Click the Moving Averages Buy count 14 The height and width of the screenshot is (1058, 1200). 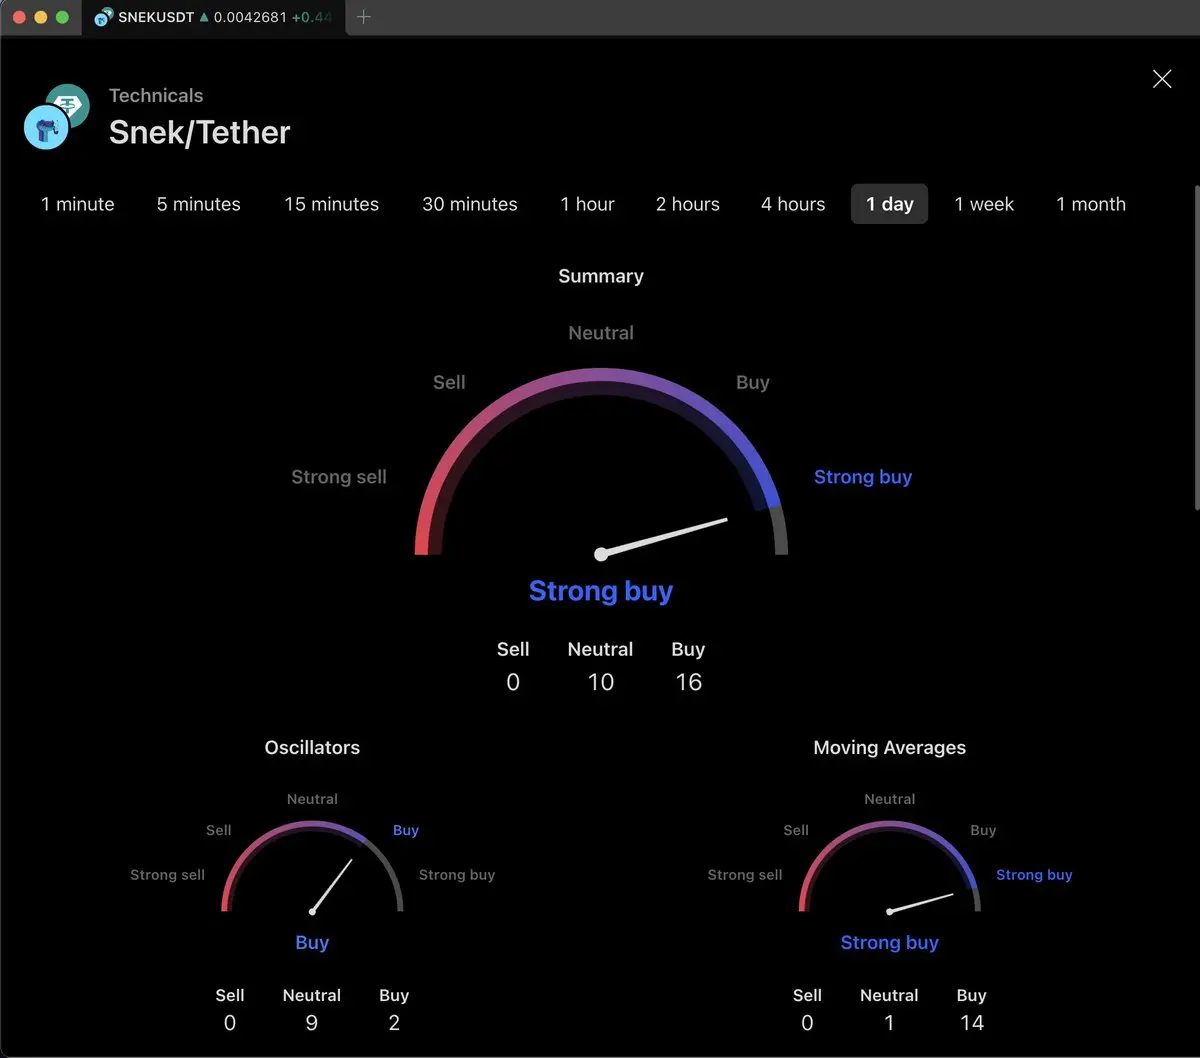[x=972, y=1023]
